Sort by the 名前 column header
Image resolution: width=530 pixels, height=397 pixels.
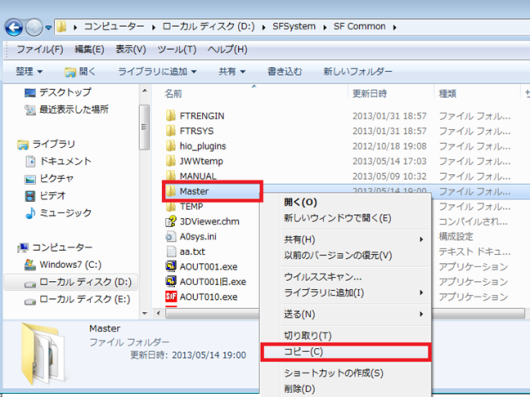[x=173, y=94]
